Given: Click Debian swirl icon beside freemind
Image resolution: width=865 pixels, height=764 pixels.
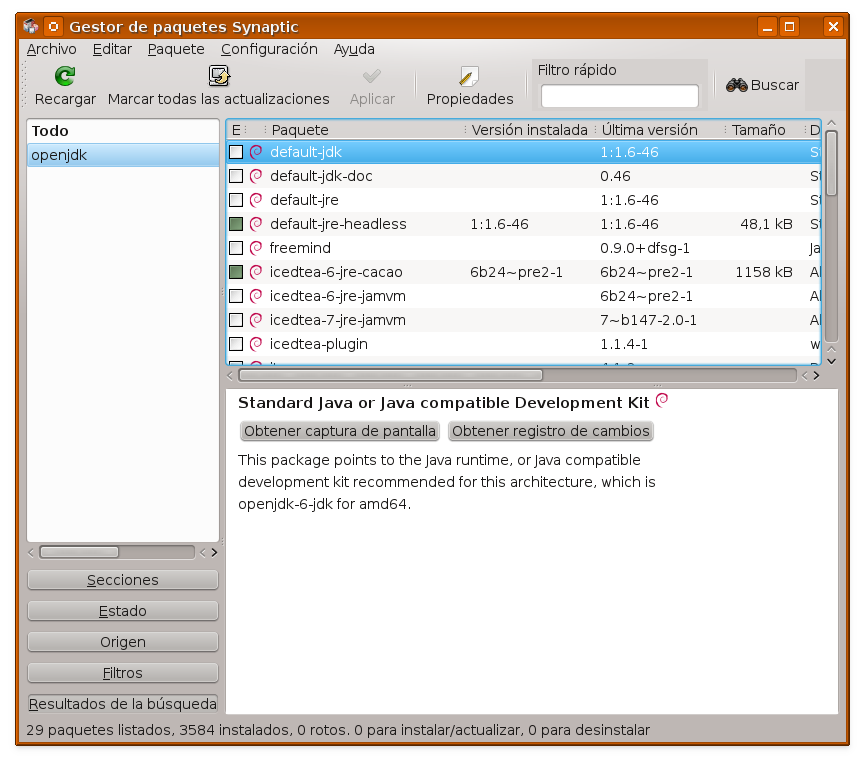Looking at the screenshot, I should [x=256, y=248].
